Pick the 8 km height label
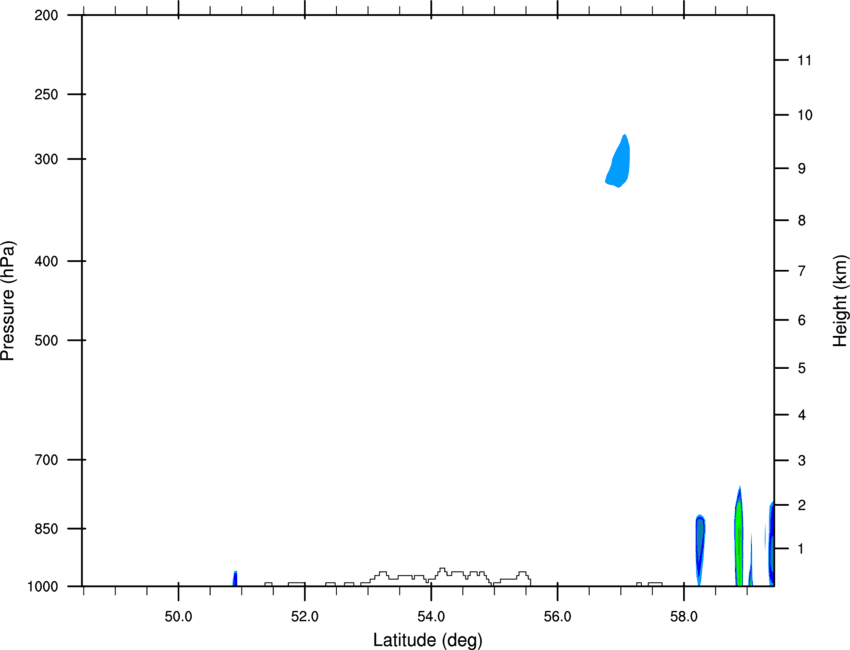This screenshot has height=650, width=850. (802, 221)
